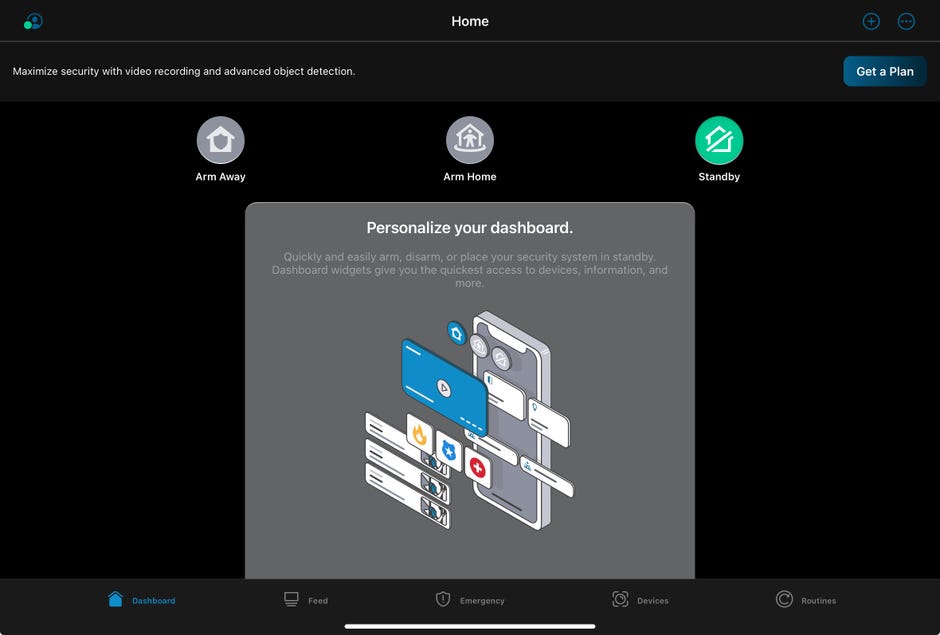Click the phone widgets illustration

coord(469,420)
